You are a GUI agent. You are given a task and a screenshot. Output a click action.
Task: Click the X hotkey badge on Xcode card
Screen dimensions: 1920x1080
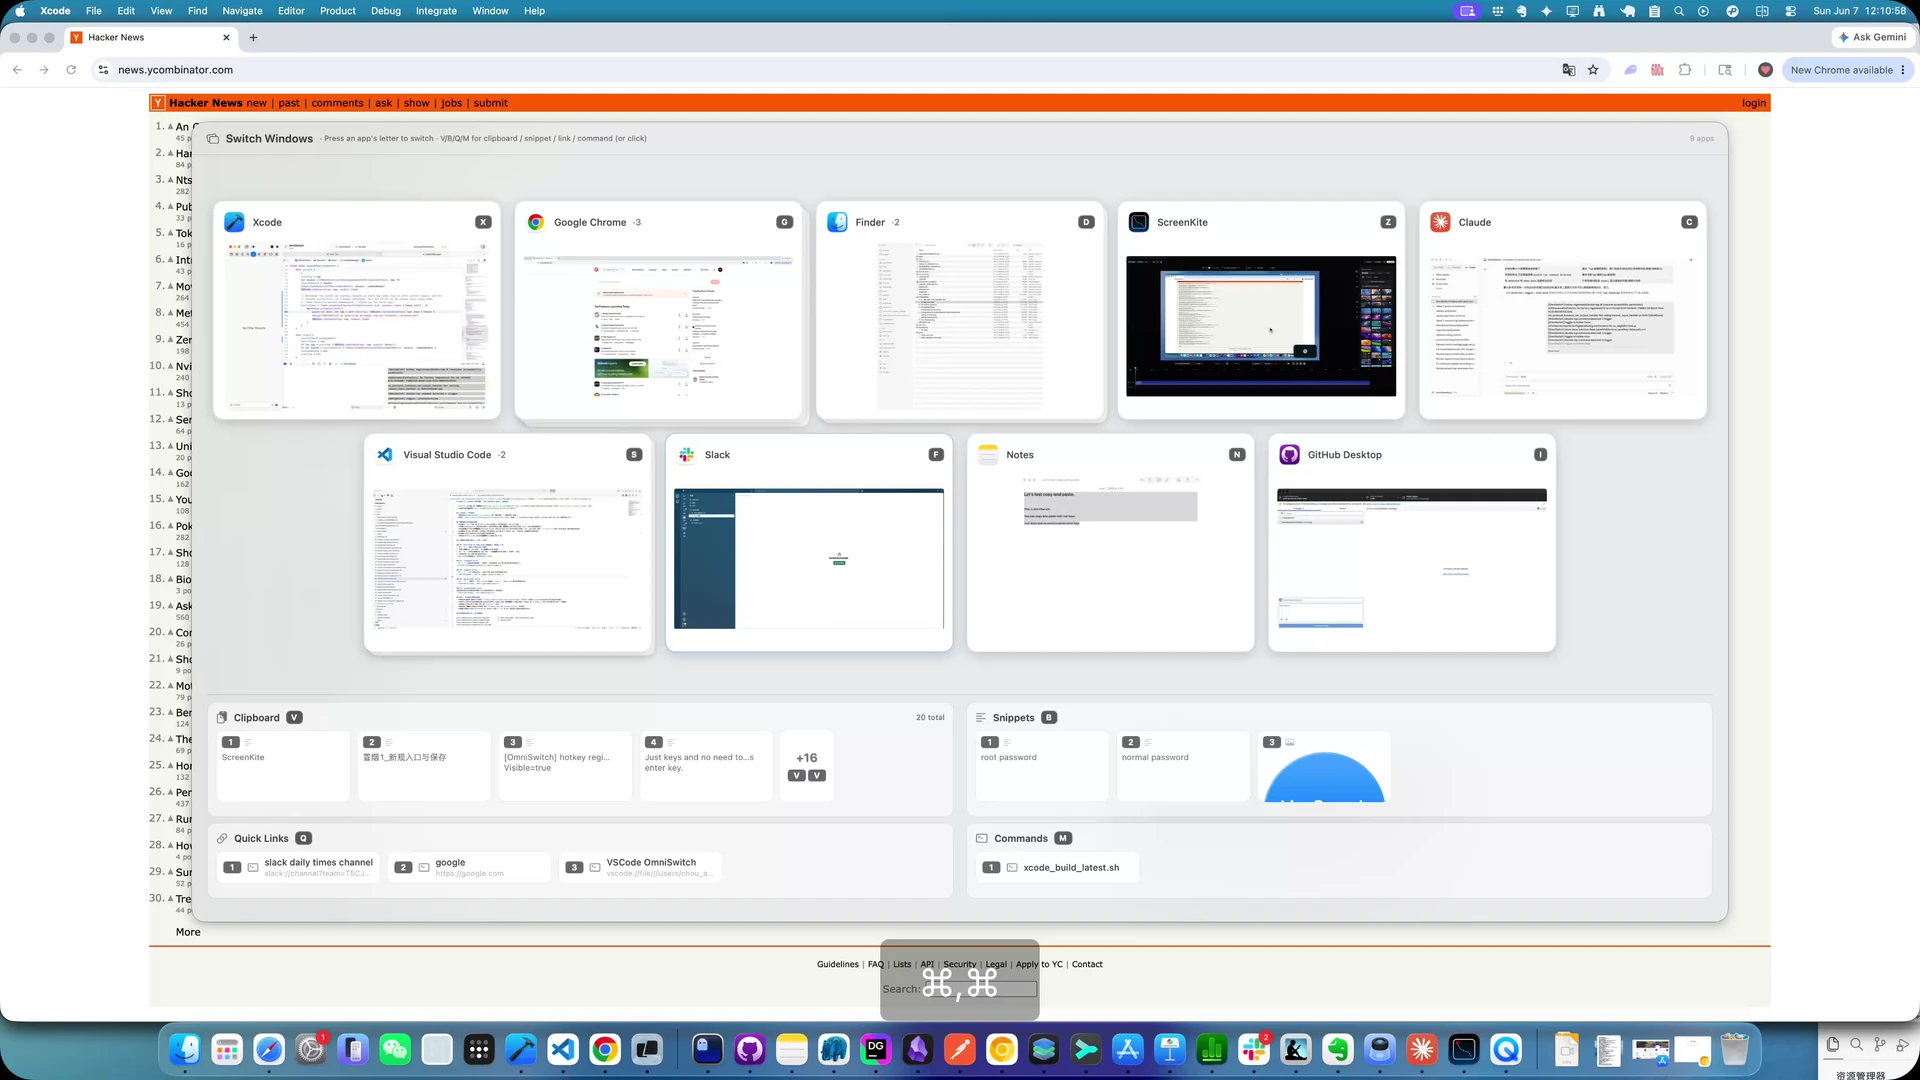point(483,222)
